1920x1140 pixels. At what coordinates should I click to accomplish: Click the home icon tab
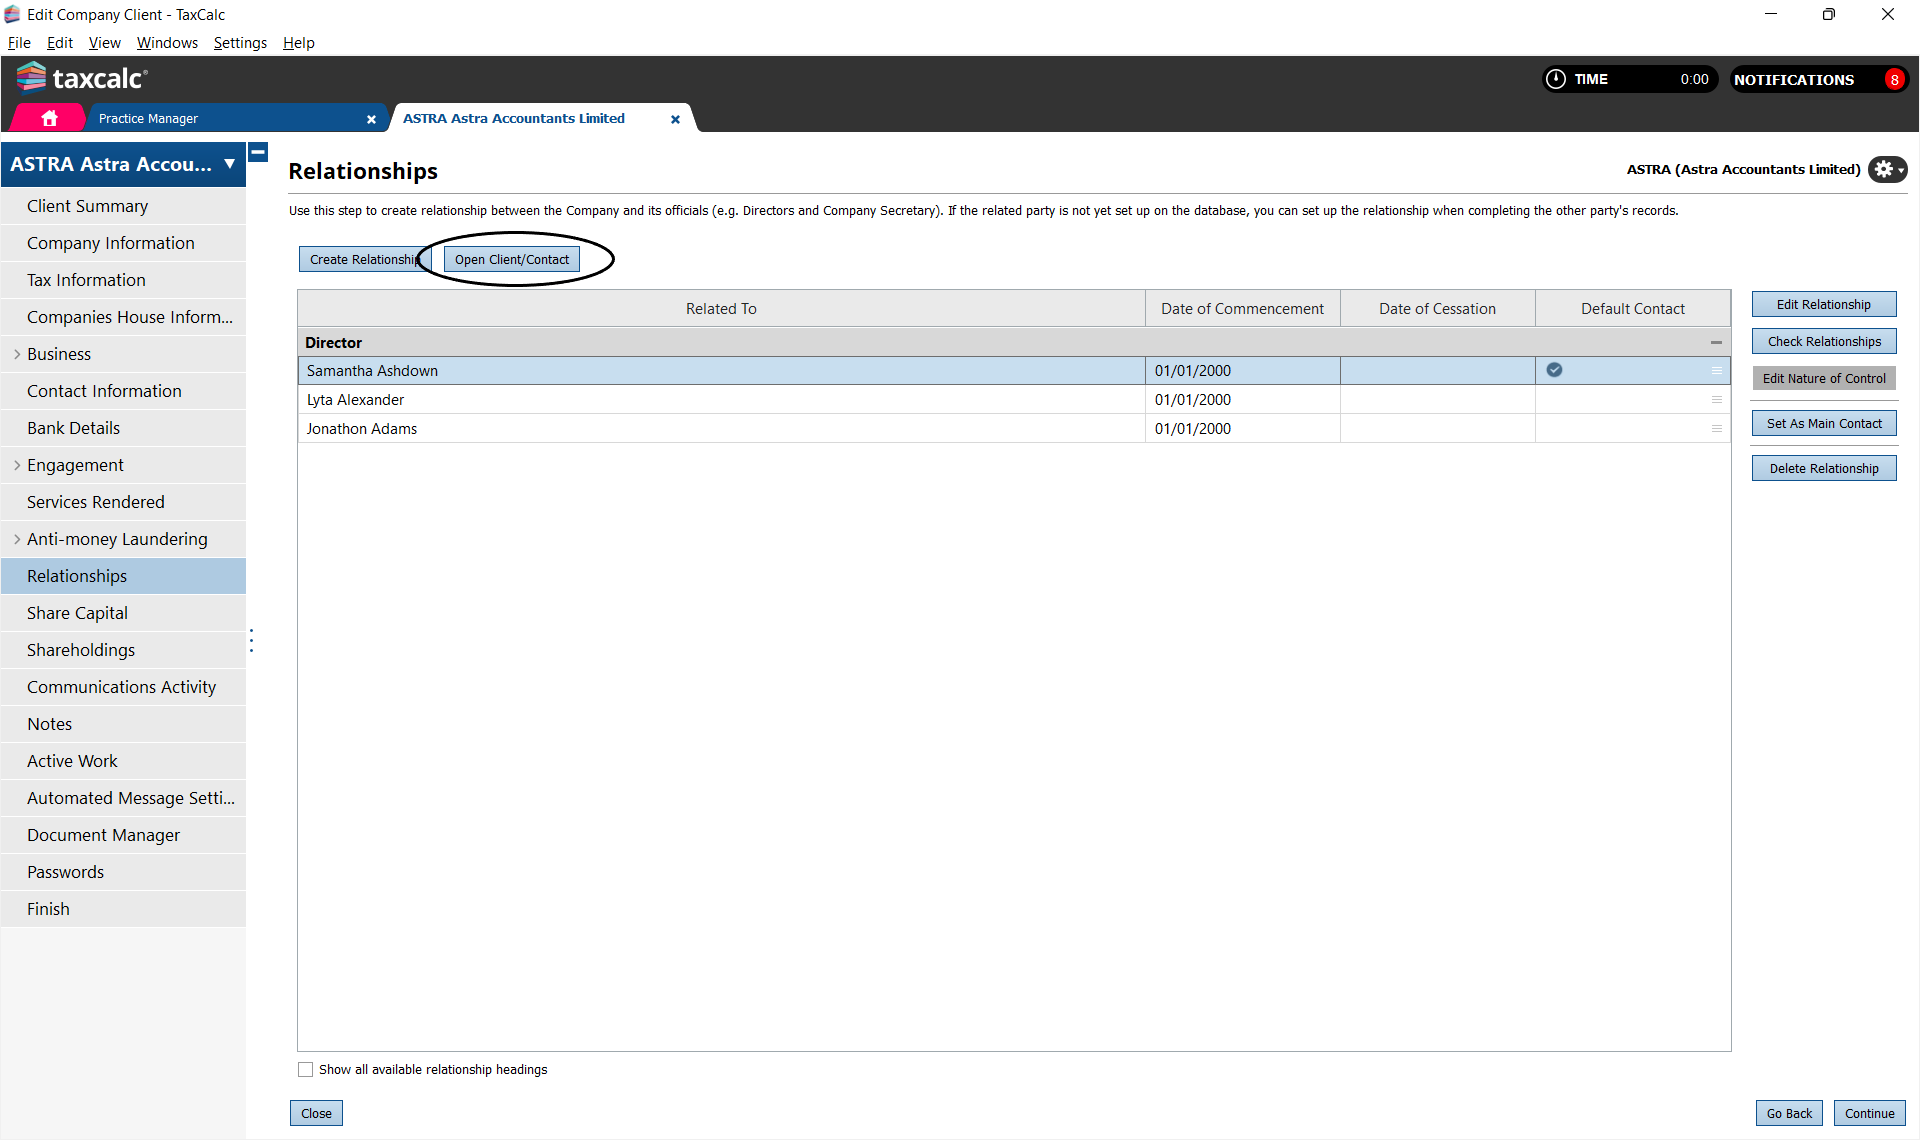[49, 118]
